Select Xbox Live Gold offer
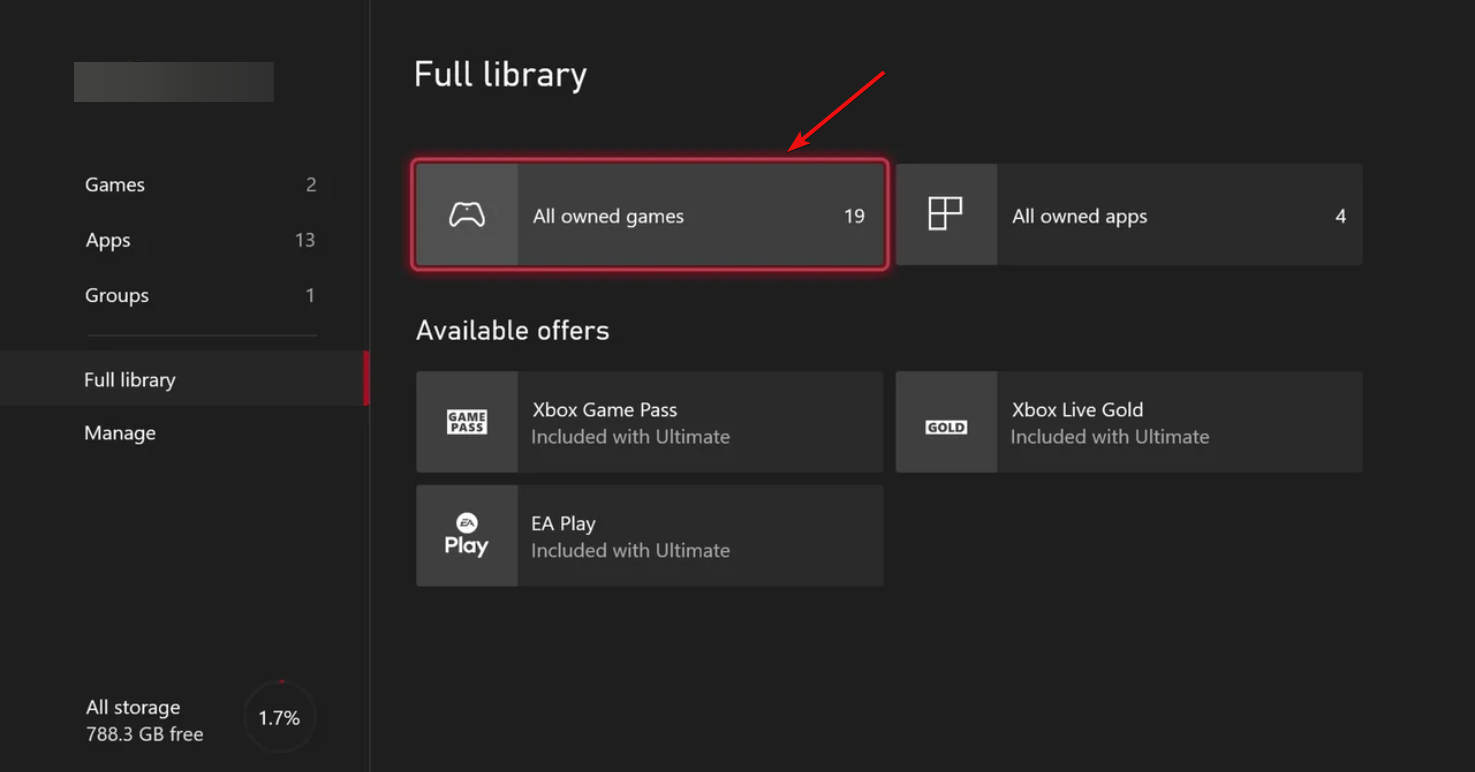 tap(1129, 422)
